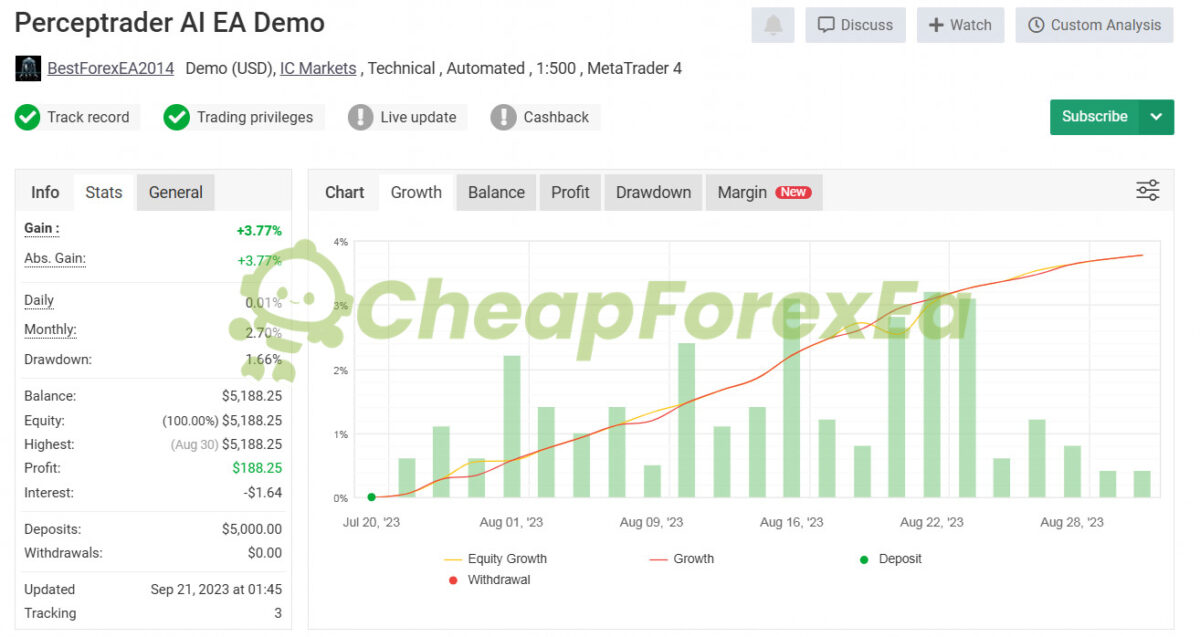This screenshot has height=637, width=1200.
Task: Click the Tracking count value
Action: (x=278, y=613)
